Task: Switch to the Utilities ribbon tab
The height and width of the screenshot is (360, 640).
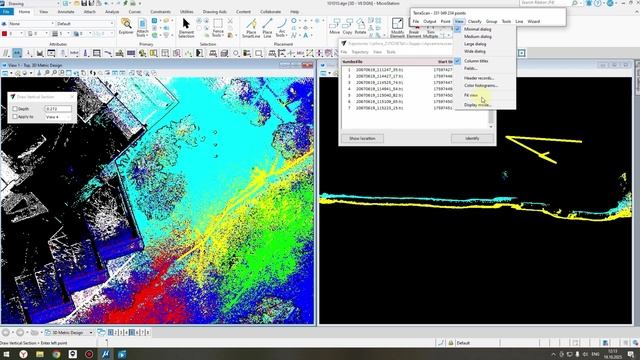Action: 187,12
